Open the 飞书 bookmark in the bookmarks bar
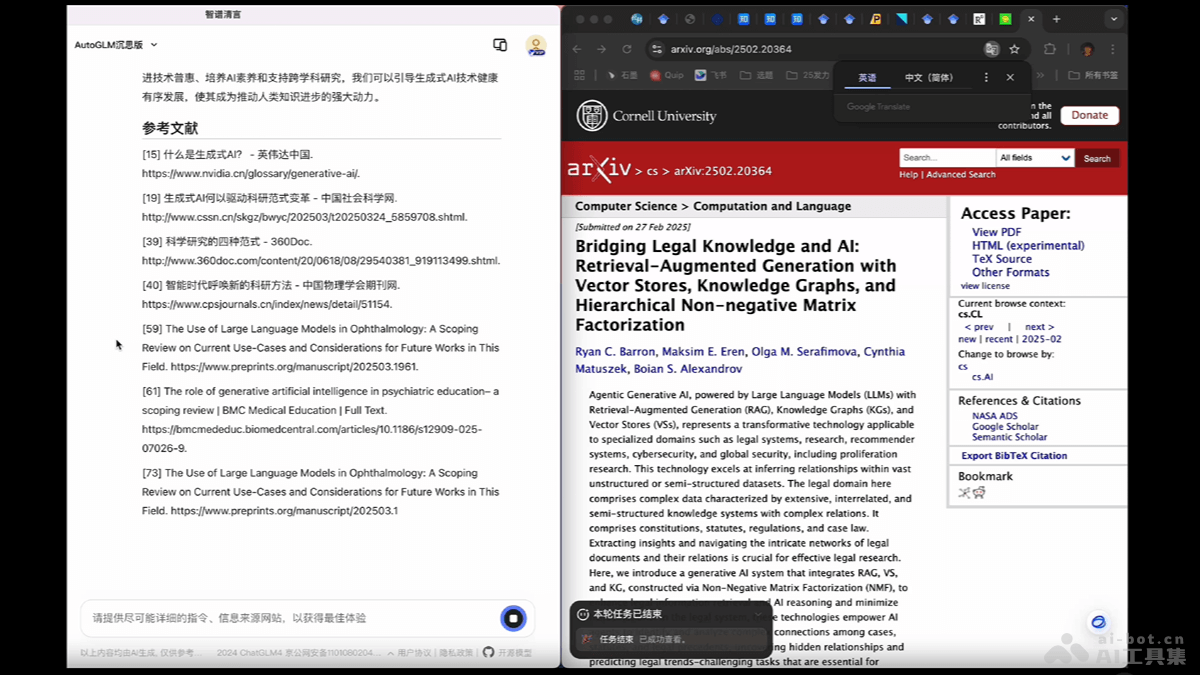The image size is (1200, 675). click(x=712, y=75)
